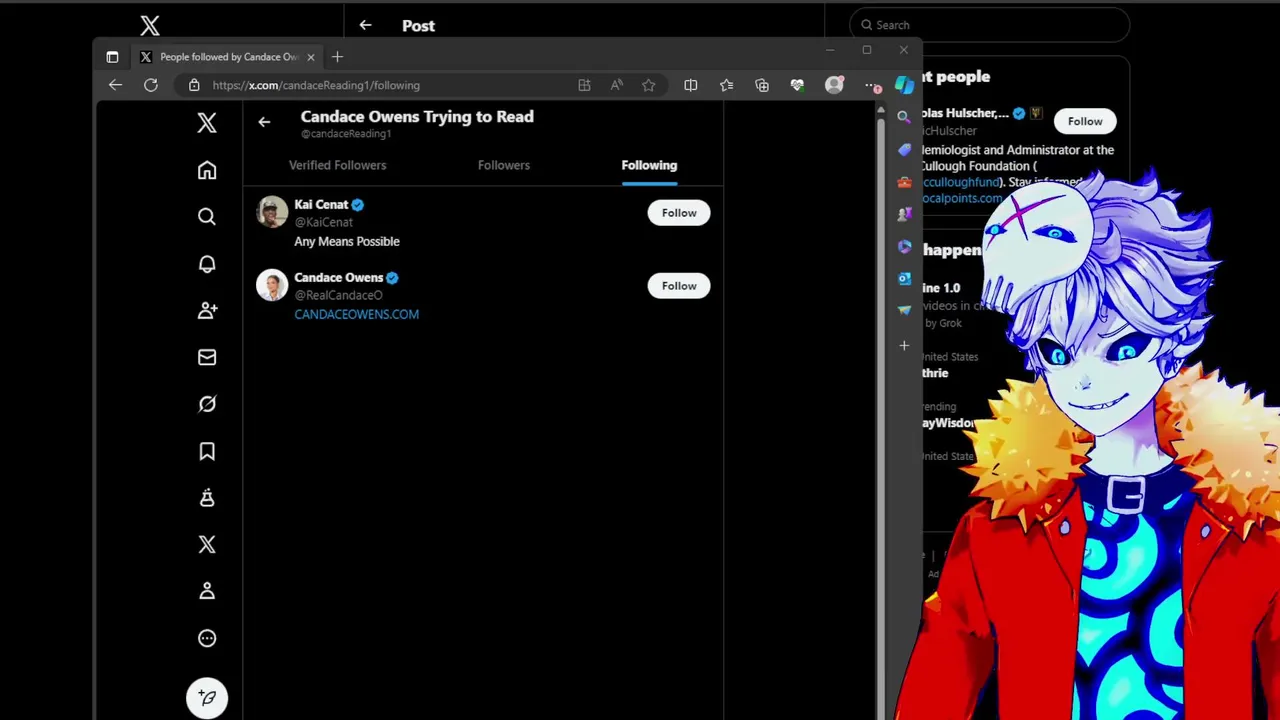Open Edge sidebar search icon
1280x720 pixels.
pos(904,117)
